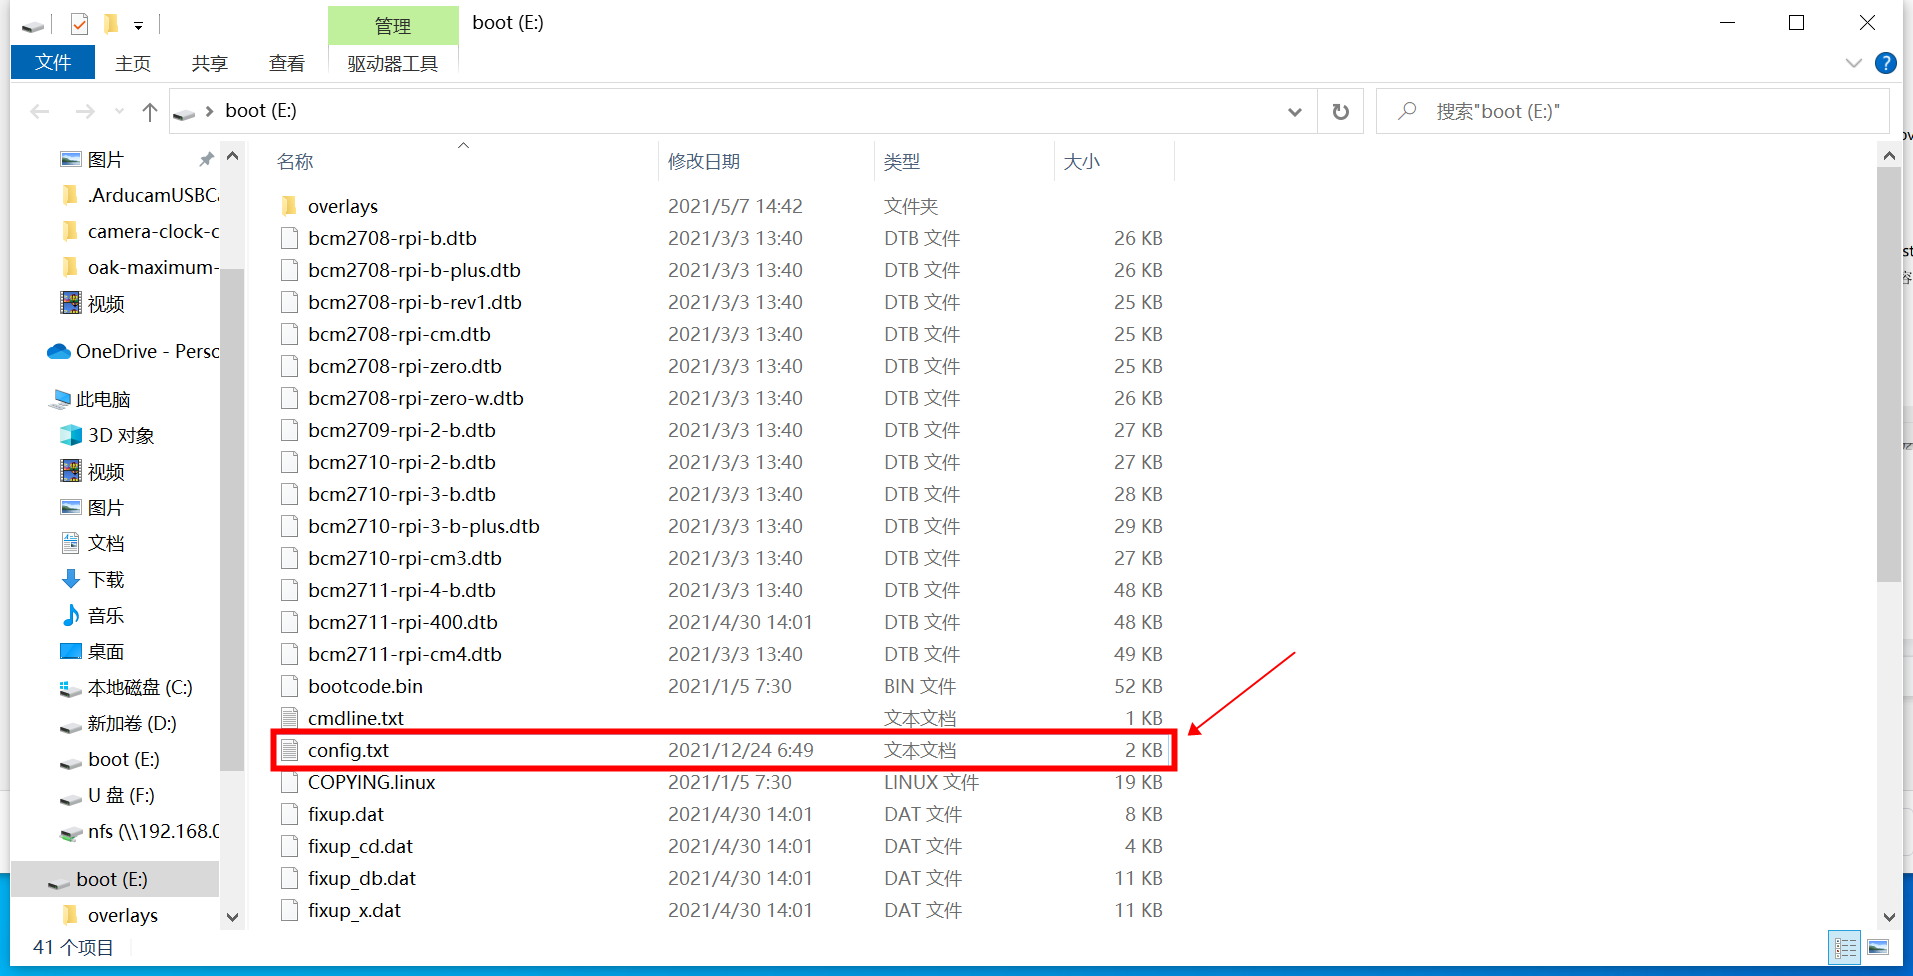This screenshot has height=976, width=1913.
Task: Sort files by 修改日期 column header
Action: pyautogui.click(x=704, y=161)
